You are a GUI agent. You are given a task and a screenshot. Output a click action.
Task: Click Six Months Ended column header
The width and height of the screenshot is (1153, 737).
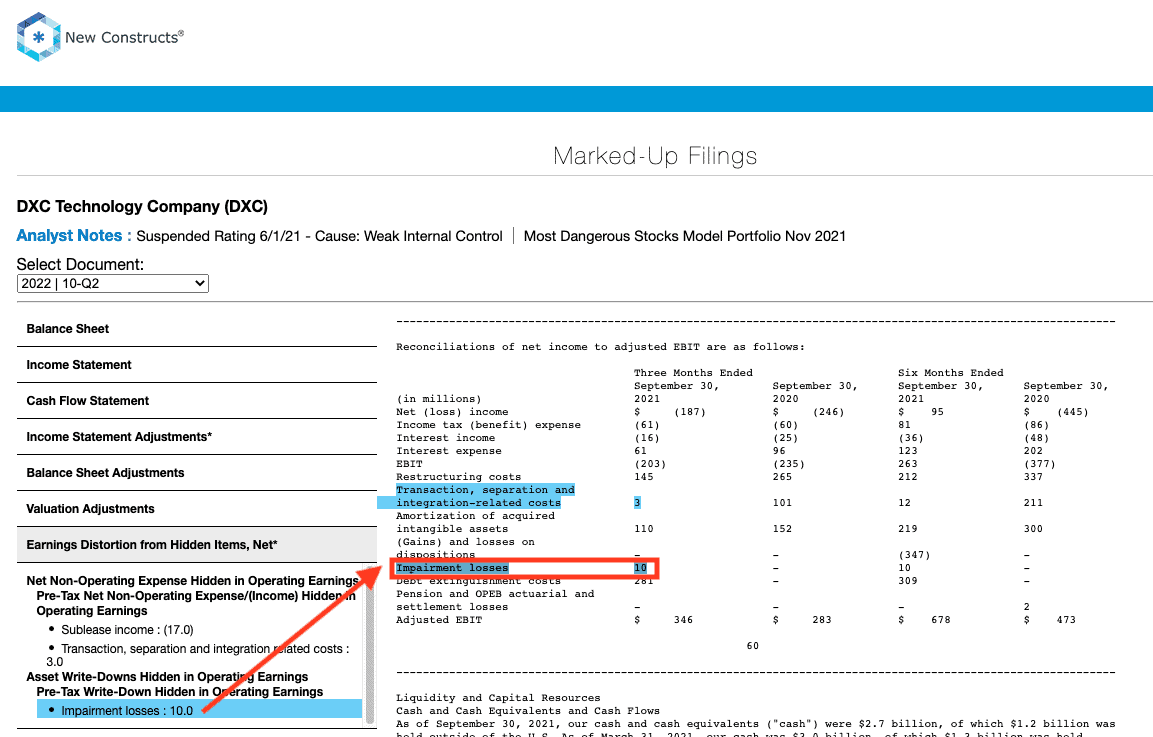pyautogui.click(x=951, y=373)
